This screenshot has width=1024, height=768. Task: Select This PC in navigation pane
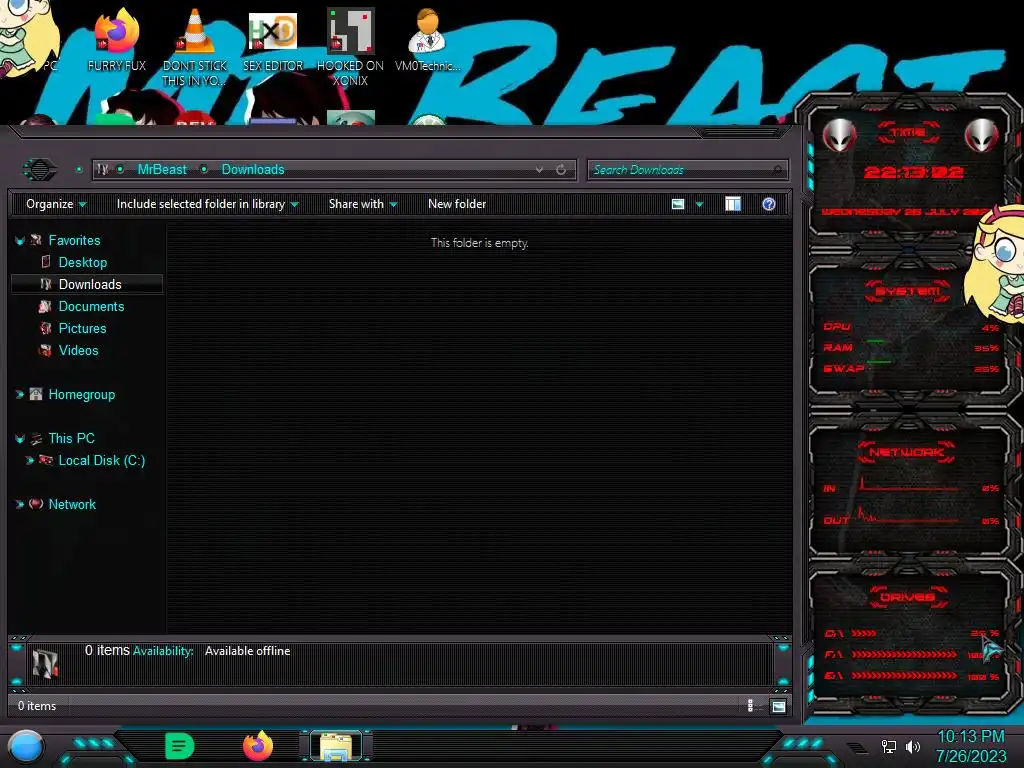point(72,439)
